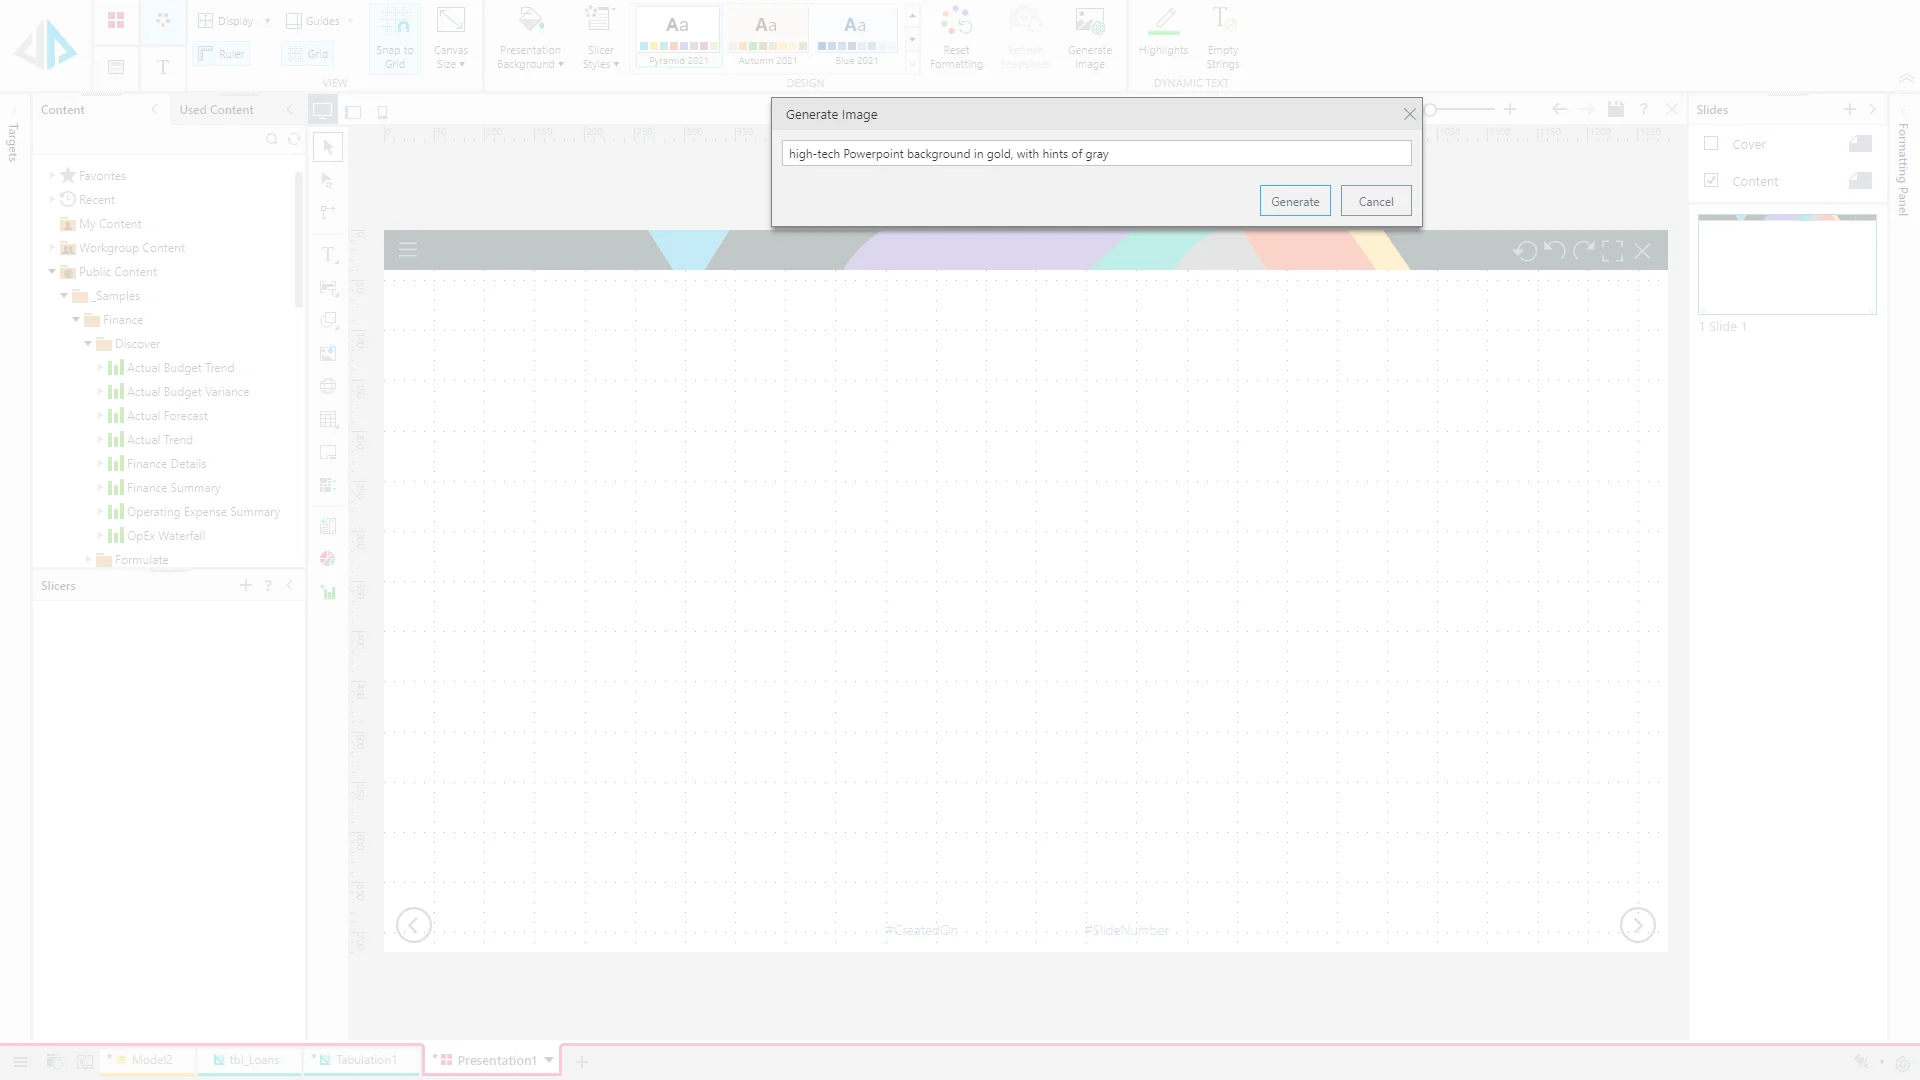
Task: Click the Generate button in dialog
Action: (x=1295, y=201)
